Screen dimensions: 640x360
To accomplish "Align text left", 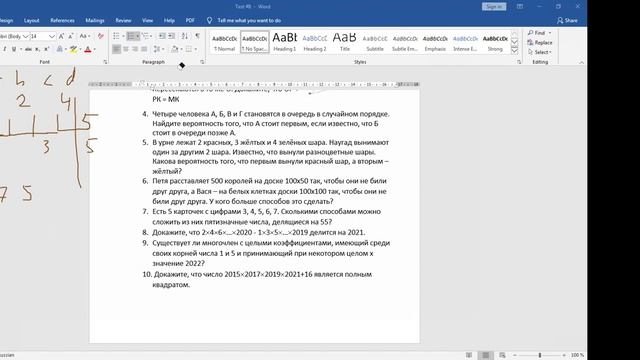I will 116,49.
